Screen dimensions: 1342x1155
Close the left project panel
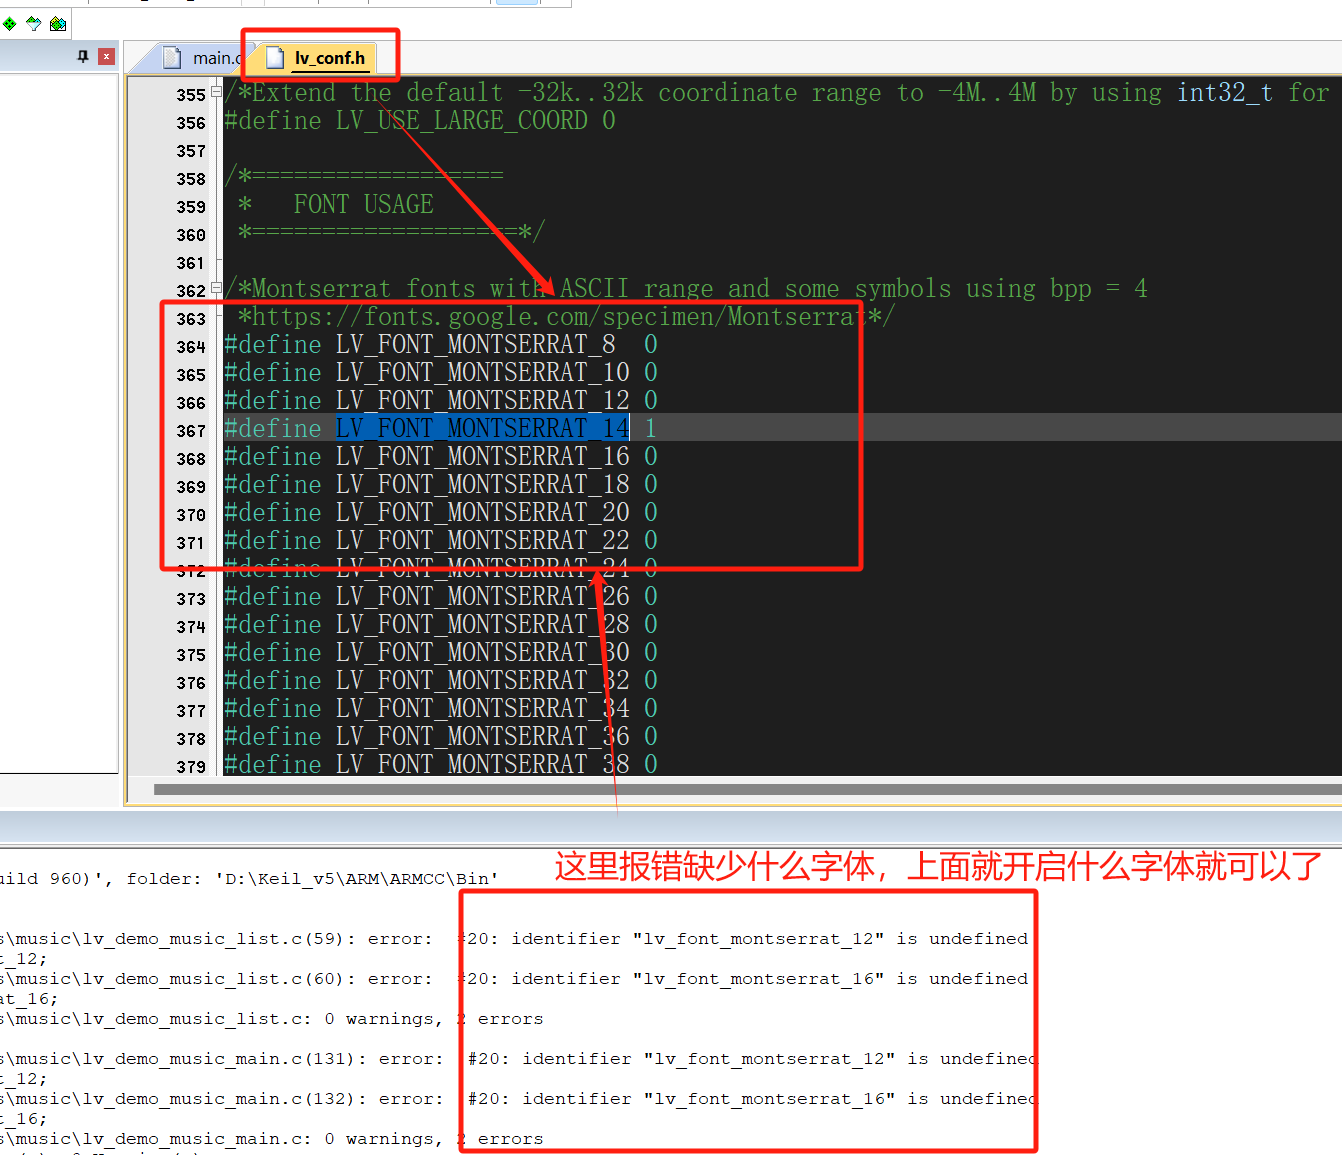[106, 57]
